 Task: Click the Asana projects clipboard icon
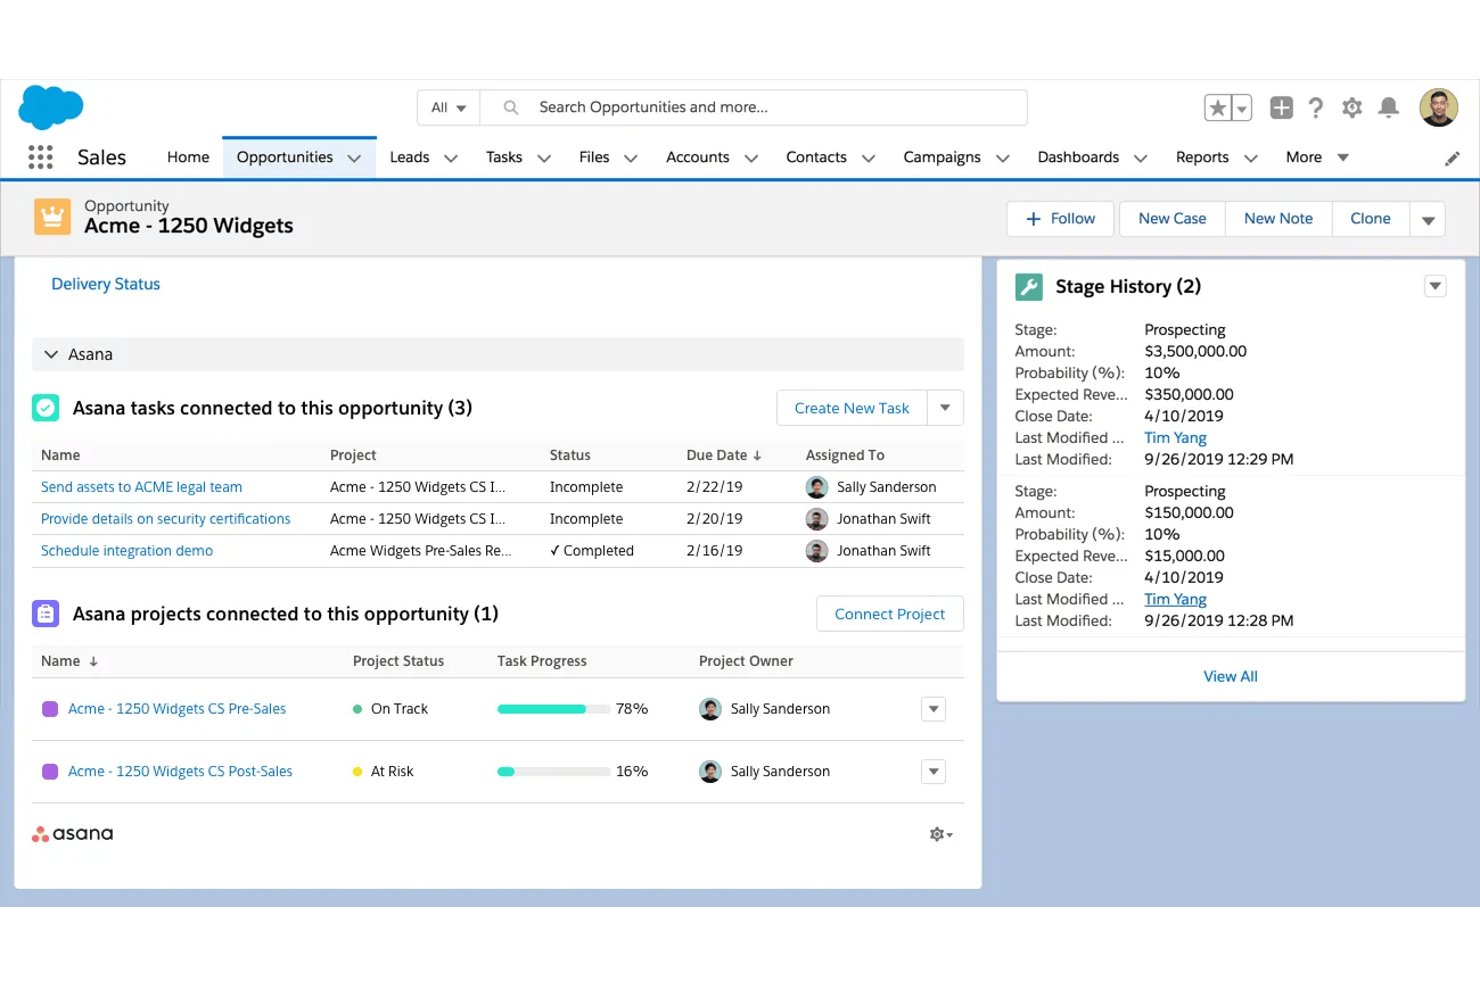(45, 614)
